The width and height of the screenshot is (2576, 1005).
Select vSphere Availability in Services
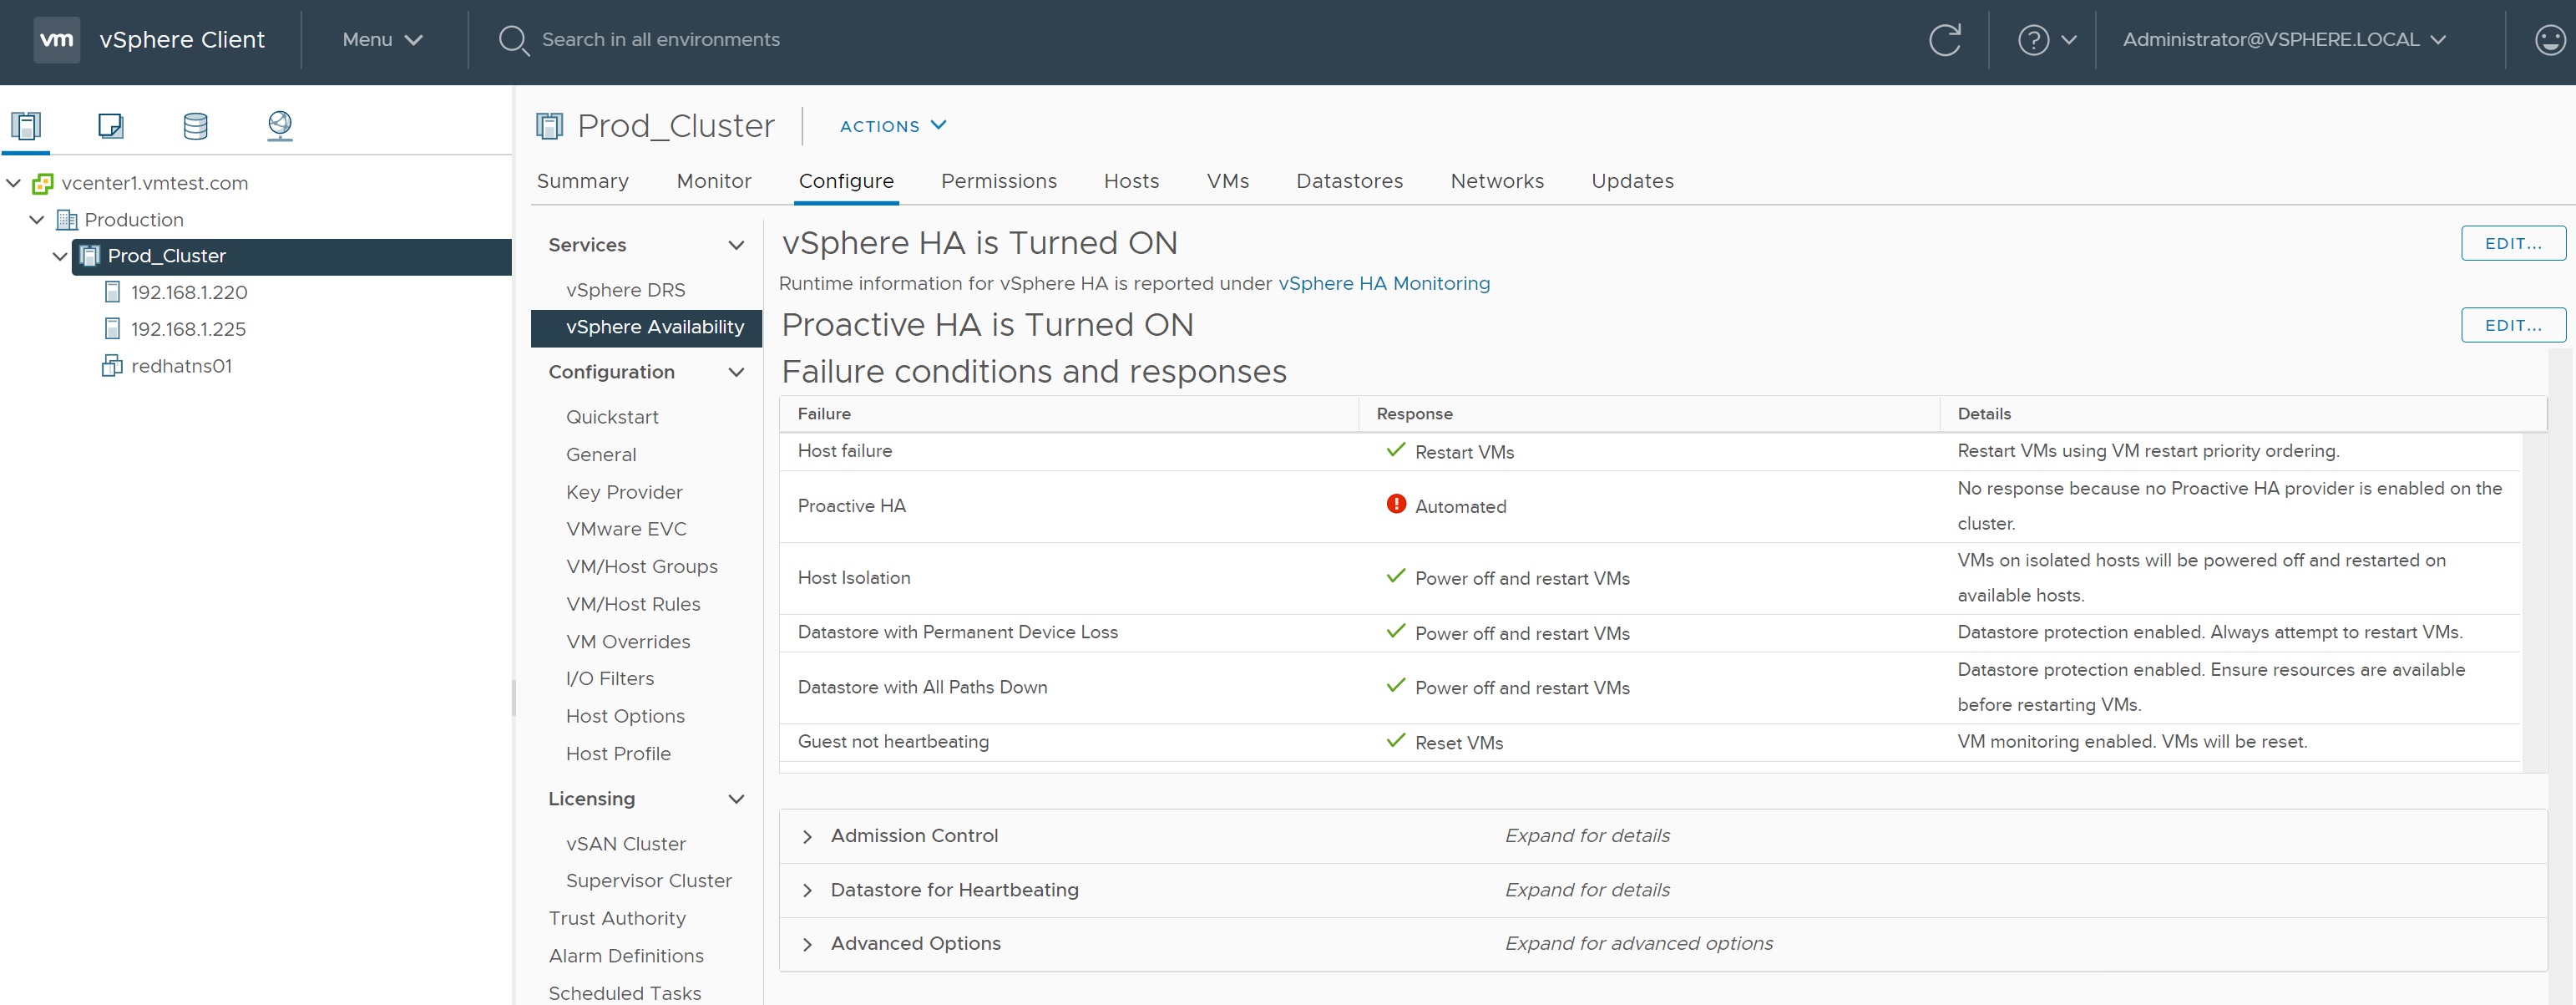646,328
